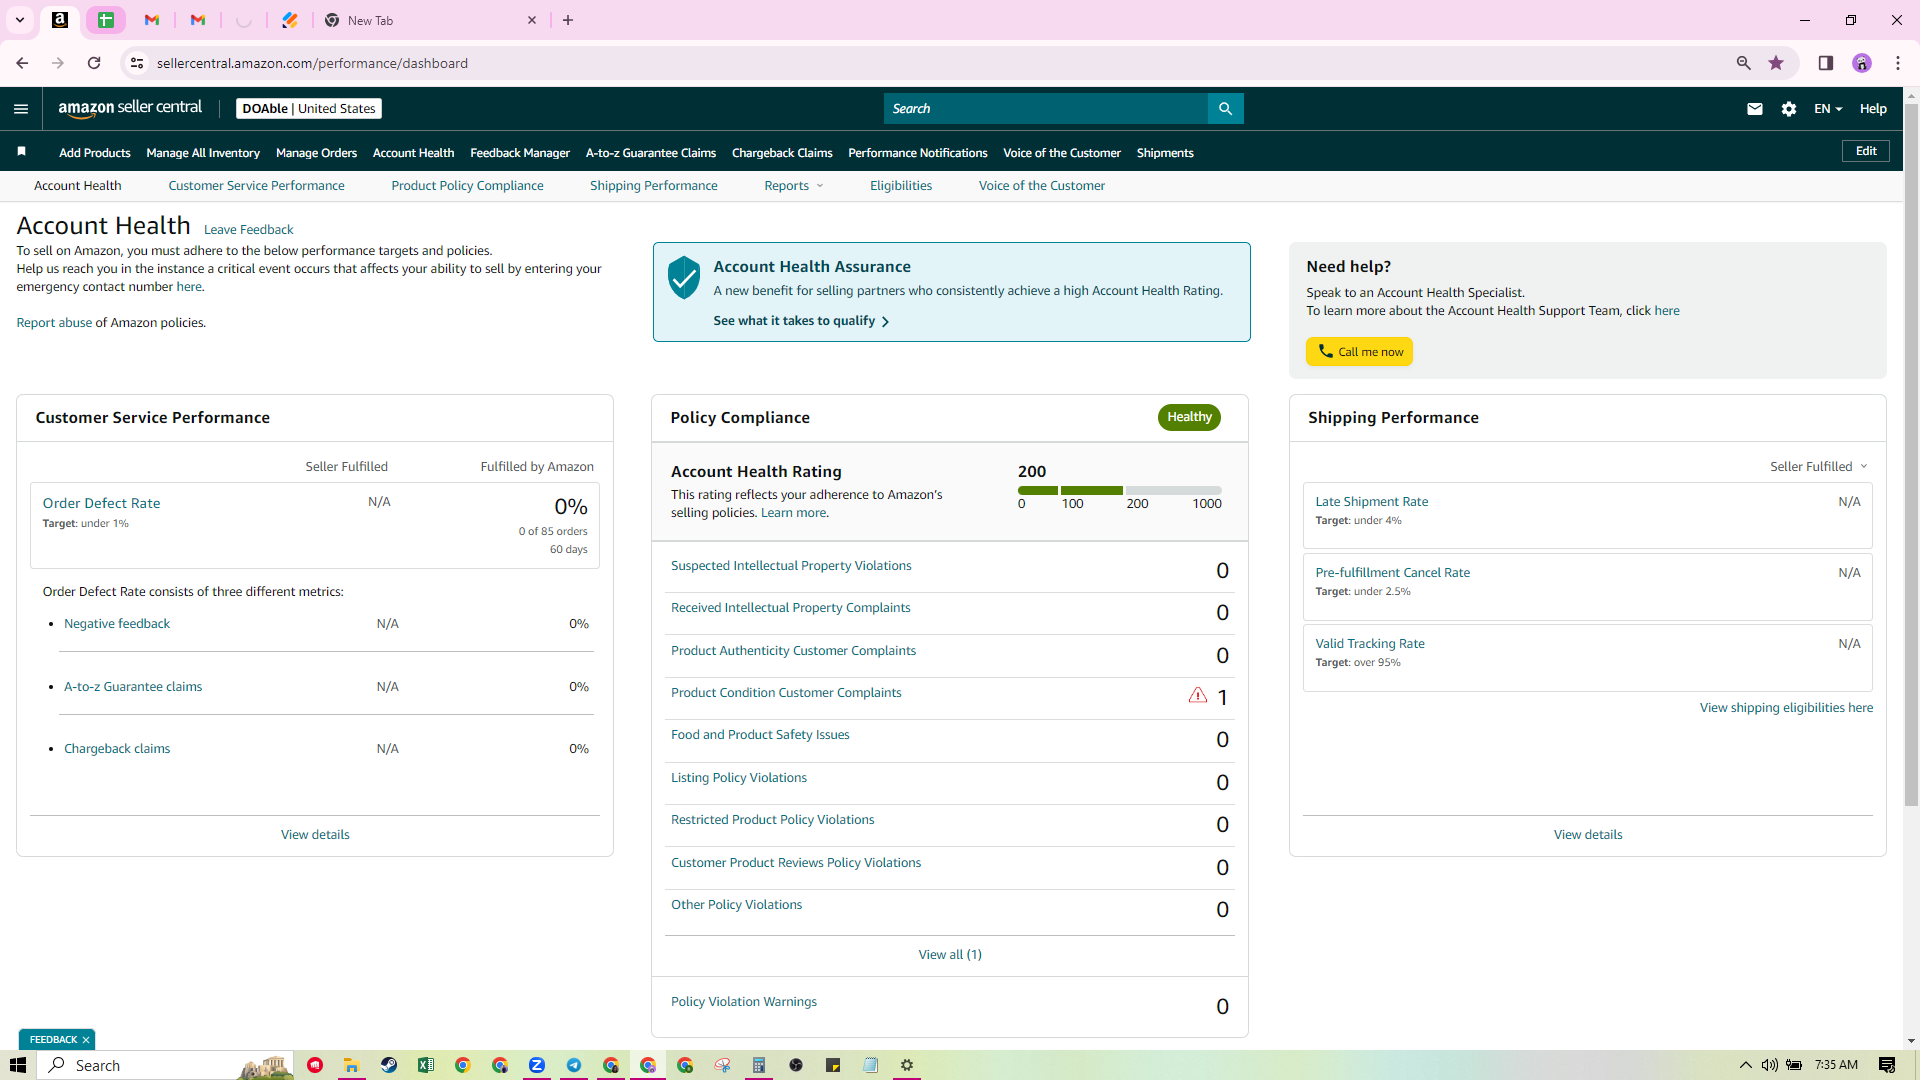The height and width of the screenshot is (1080, 1920).
Task: Click the browser address bar URL
Action: coord(312,63)
